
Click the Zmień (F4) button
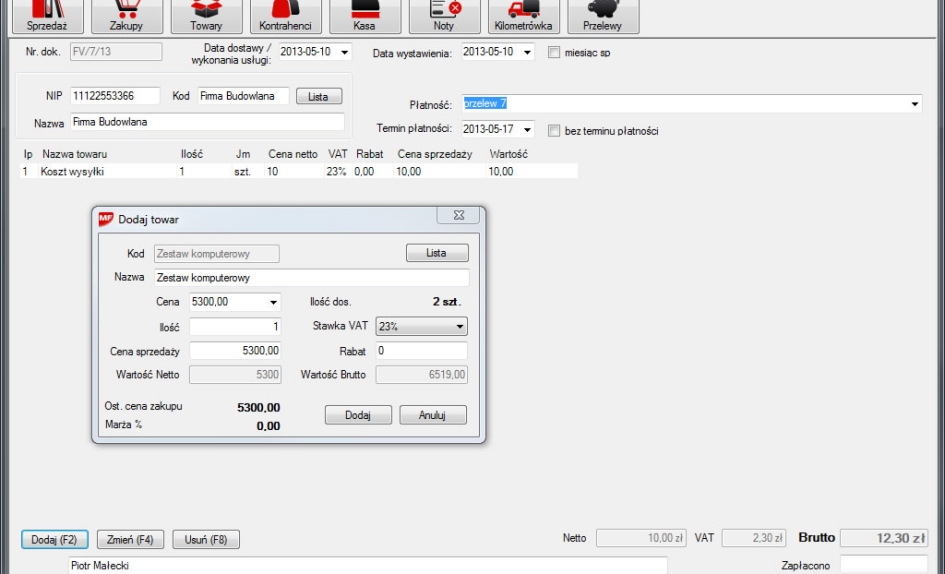click(131, 540)
